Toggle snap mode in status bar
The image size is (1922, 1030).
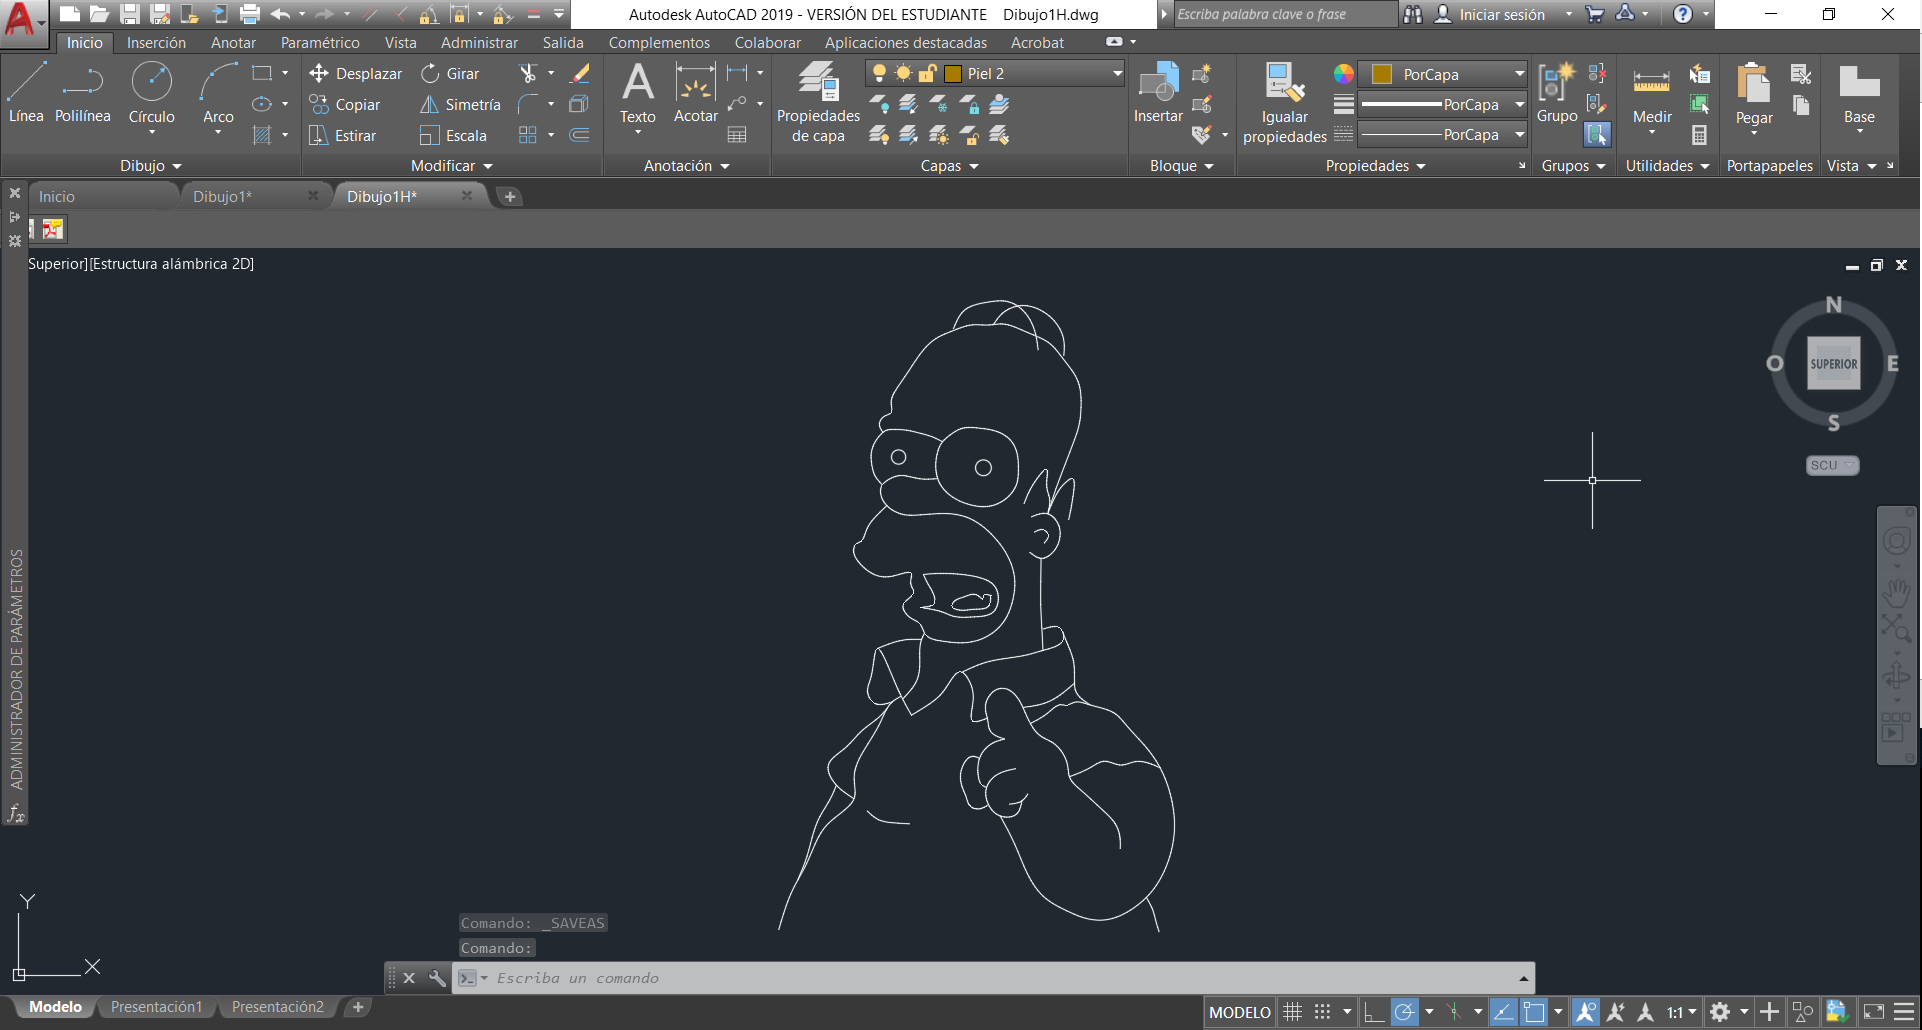pos(1322,1012)
